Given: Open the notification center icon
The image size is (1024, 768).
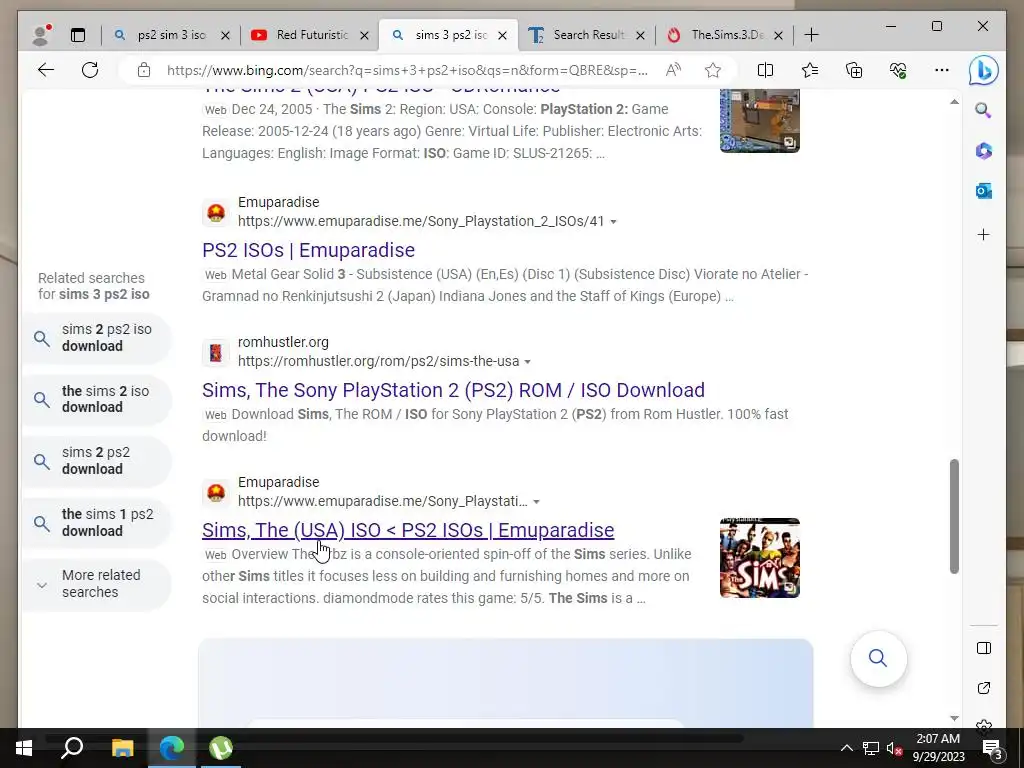Looking at the screenshot, I should 993,748.
